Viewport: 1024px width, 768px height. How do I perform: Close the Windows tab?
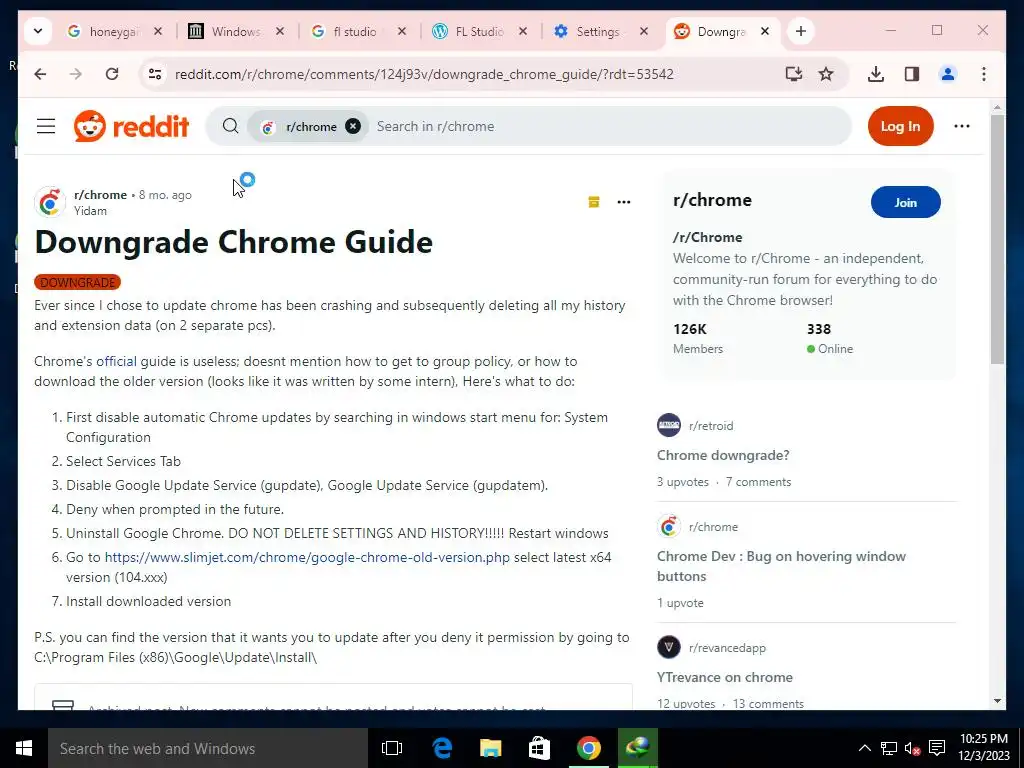(280, 31)
